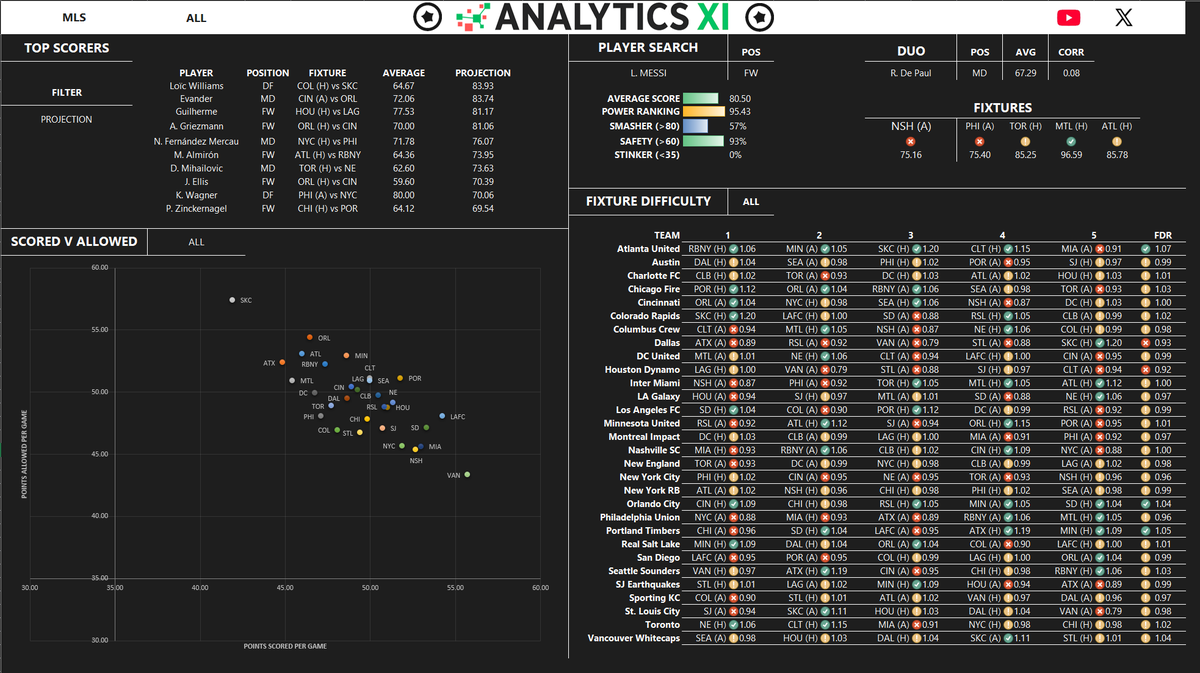The height and width of the screenshot is (673, 1200).
Task: Click the Smasher (>80) blue bar
Action: click(x=695, y=126)
